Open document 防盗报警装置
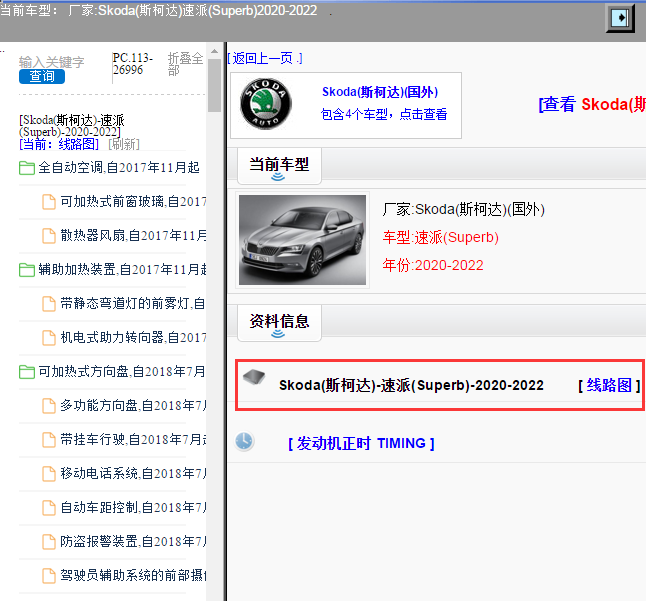This screenshot has width=646, height=601. coord(133,542)
